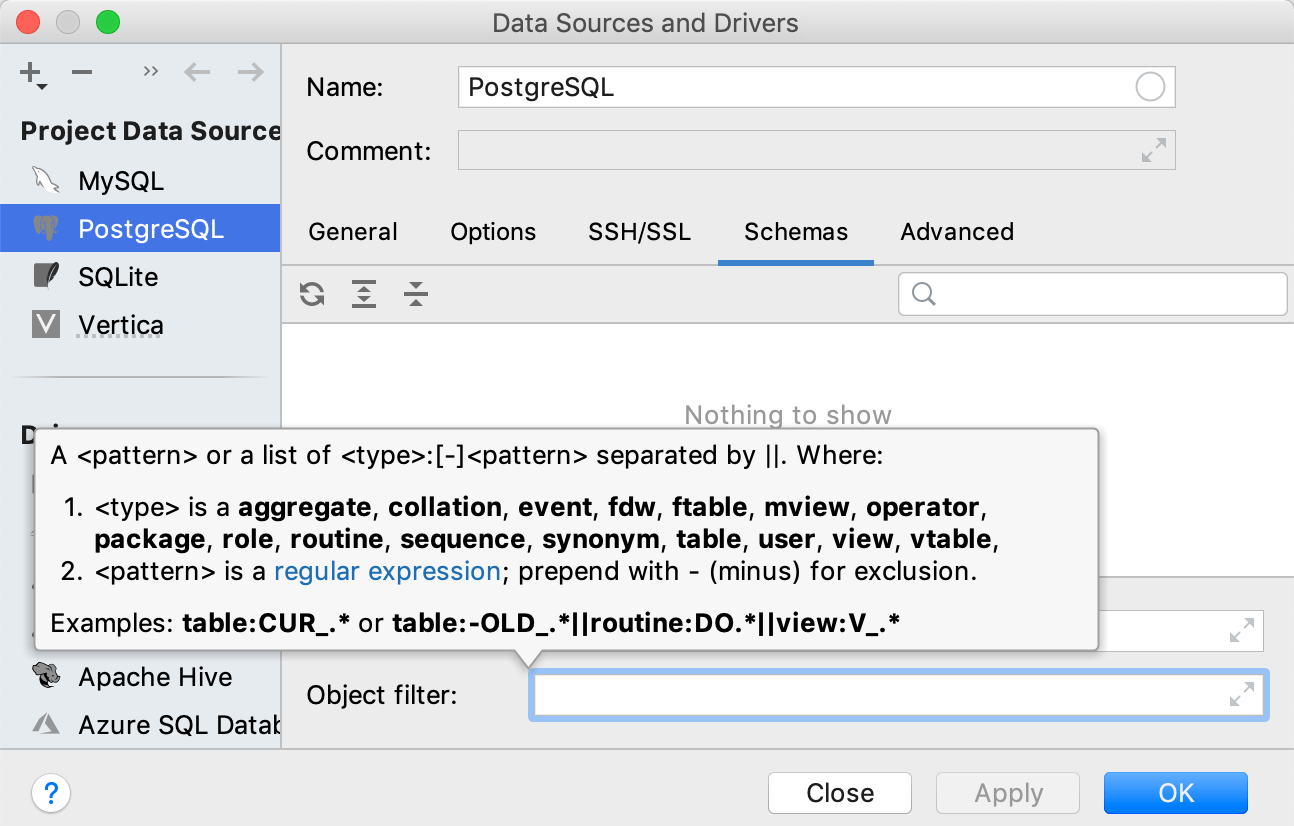
Task: Click the Vertica V icon
Action: click(x=46, y=324)
